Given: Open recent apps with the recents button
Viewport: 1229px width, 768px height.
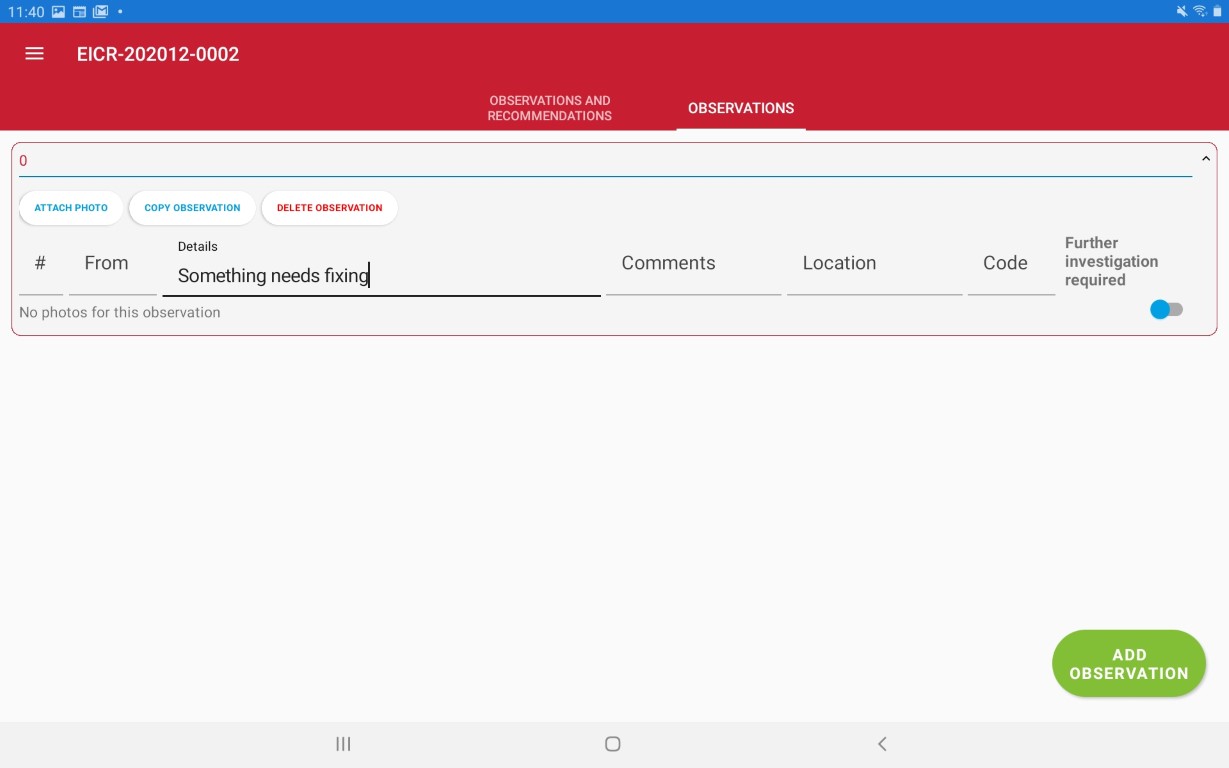Looking at the screenshot, I should [343, 744].
